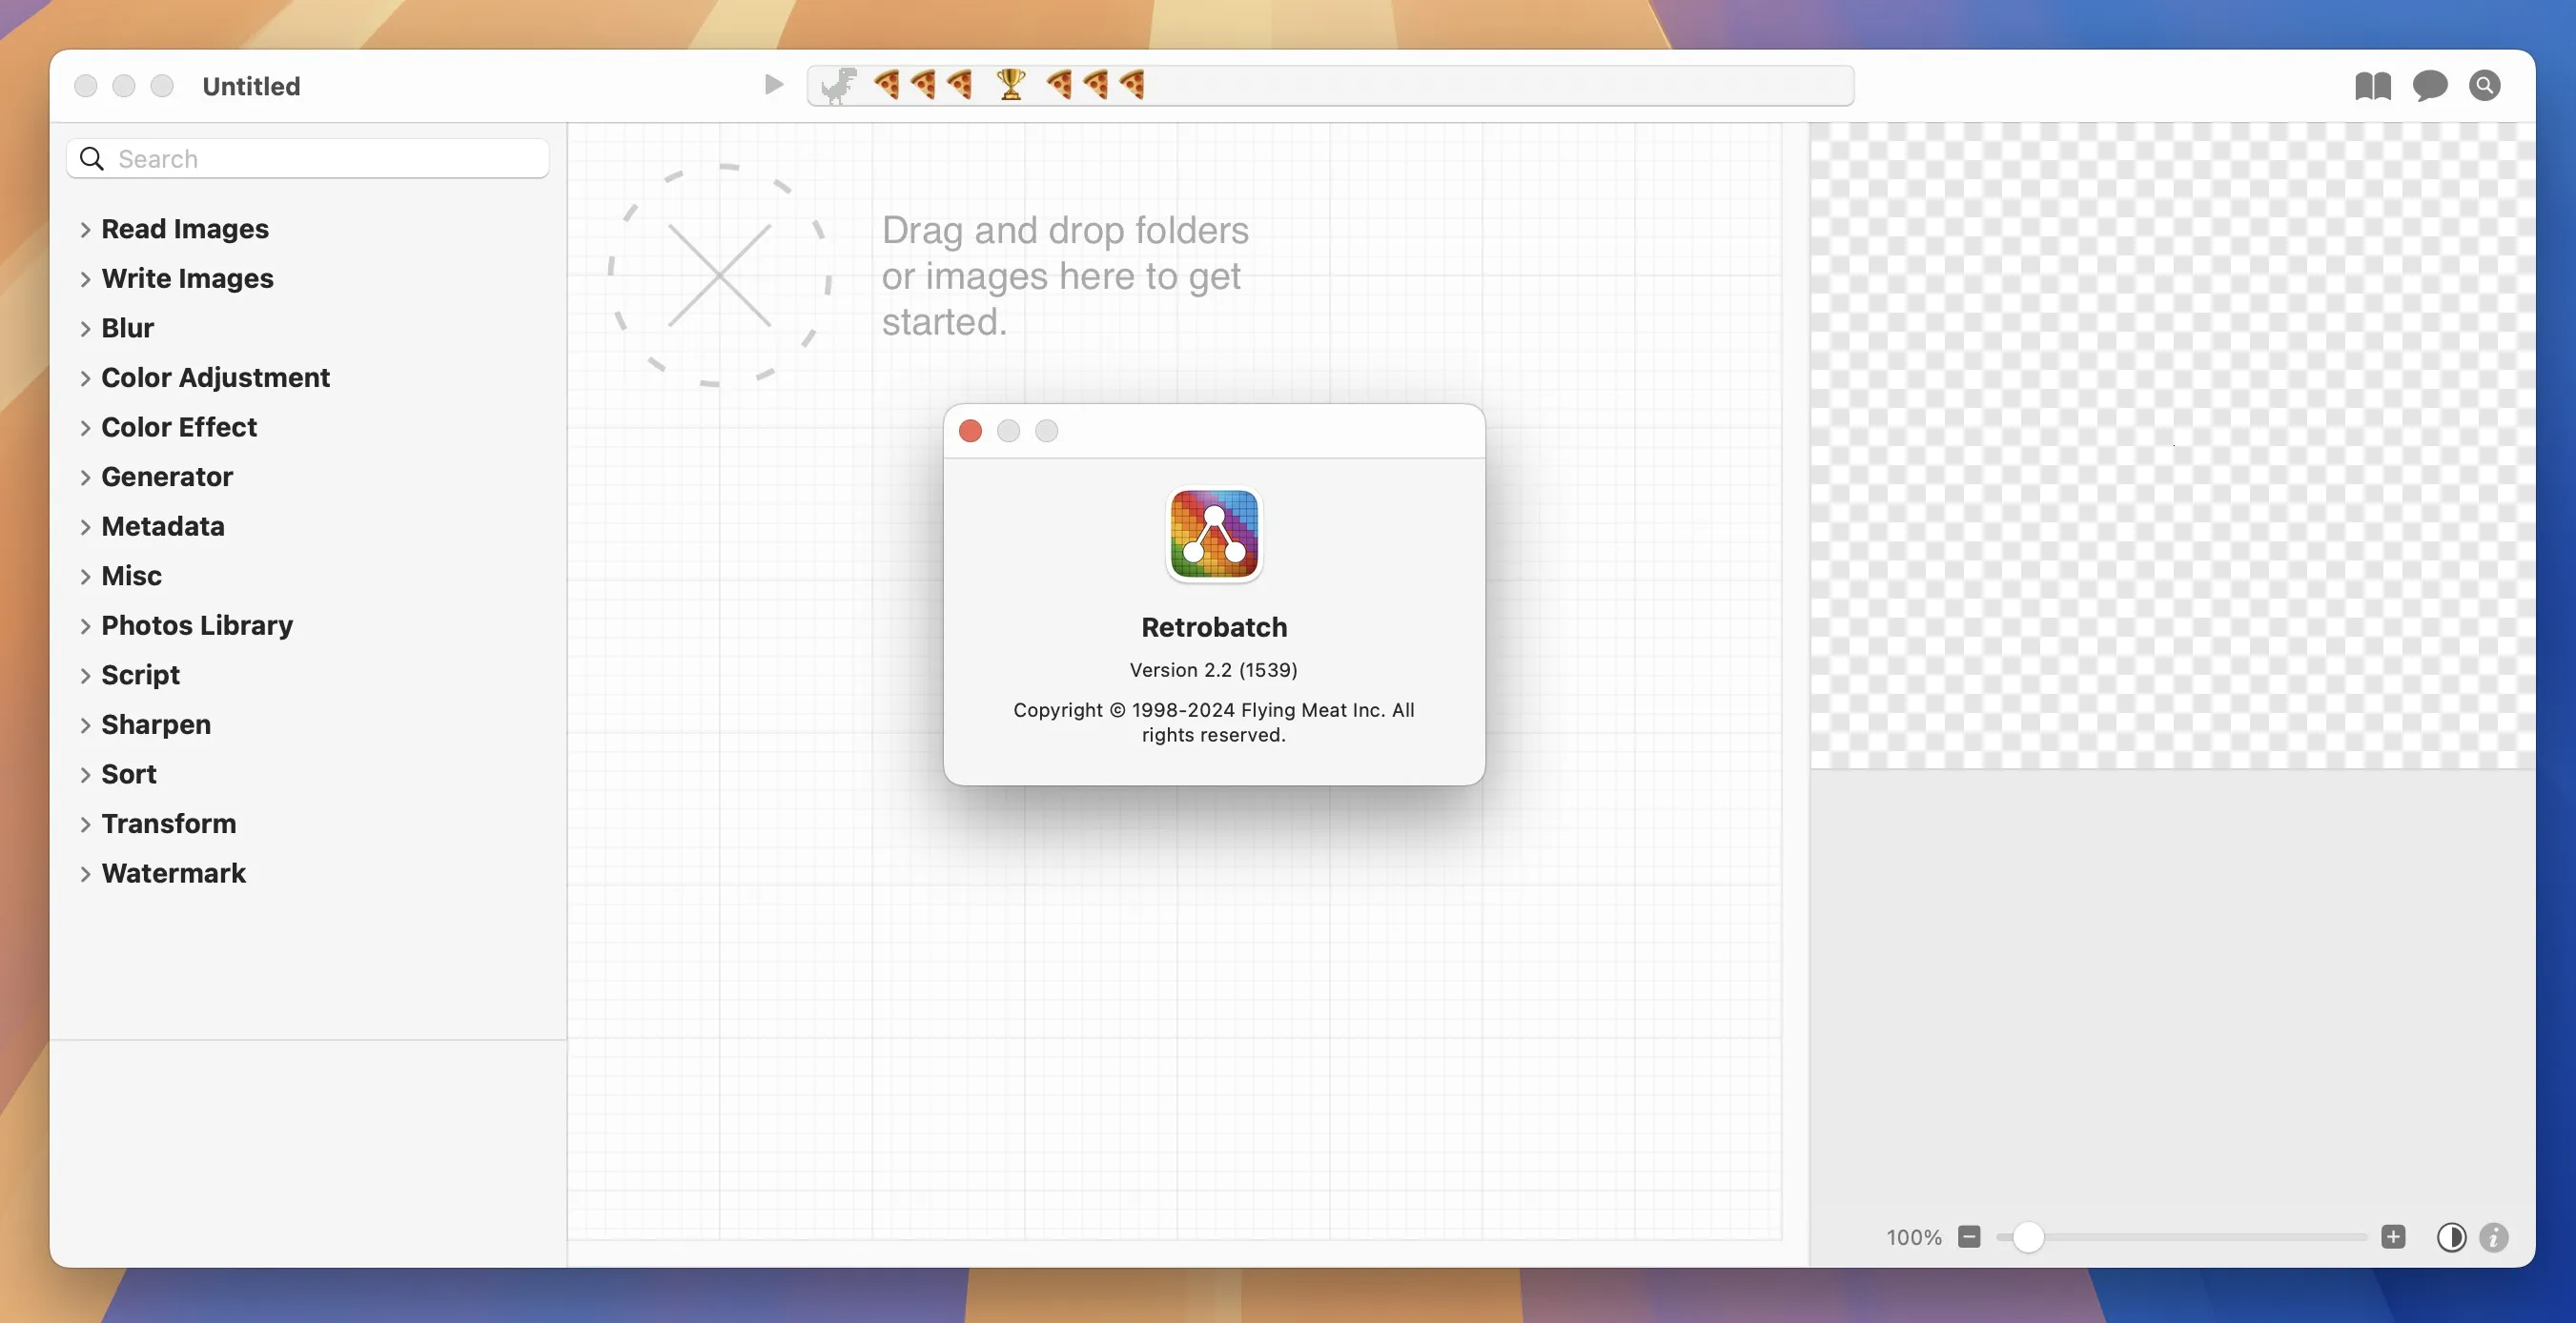Click the checkerboard preview area
This screenshot has width=2576, height=1323.
click(2172, 446)
